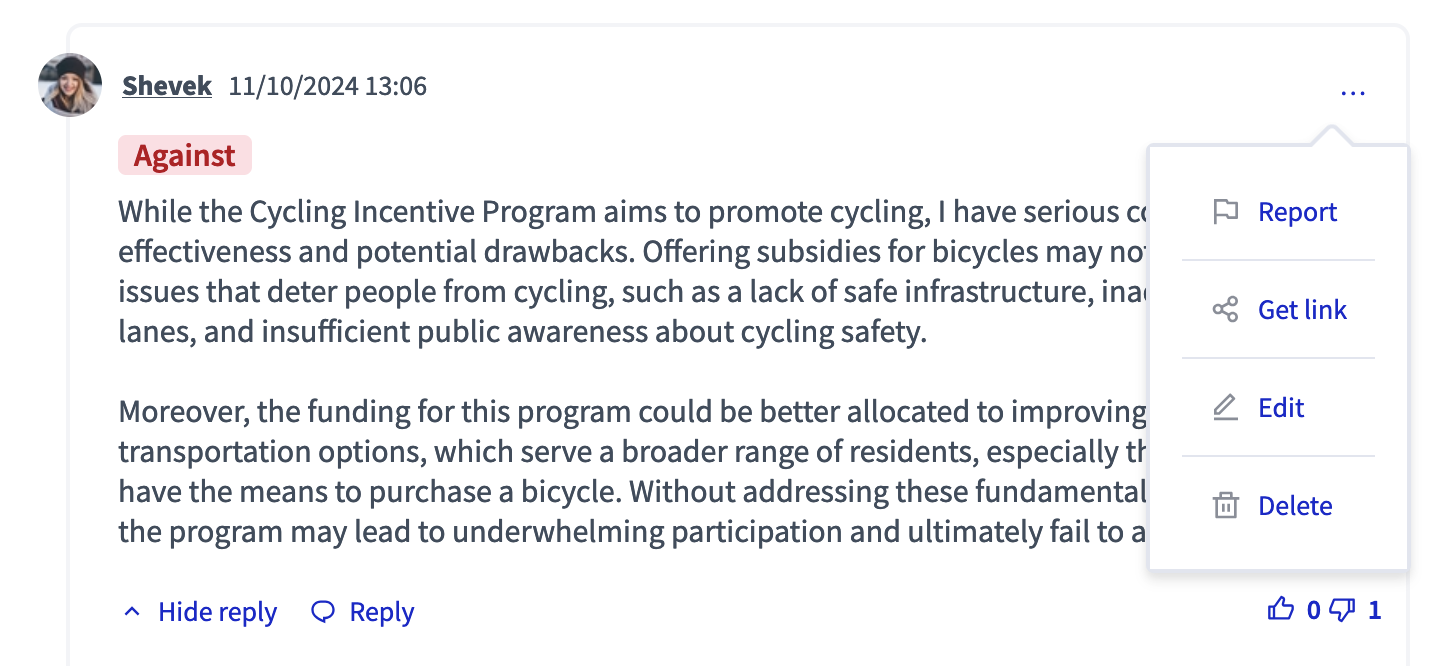
Task: Click Shevek's profile avatar picture
Action: [70, 85]
